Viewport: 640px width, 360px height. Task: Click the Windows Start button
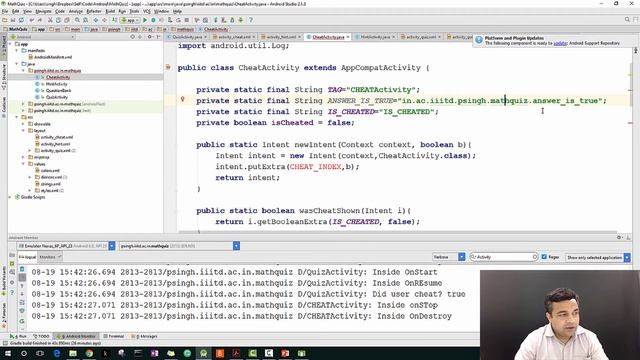click(x=8, y=353)
